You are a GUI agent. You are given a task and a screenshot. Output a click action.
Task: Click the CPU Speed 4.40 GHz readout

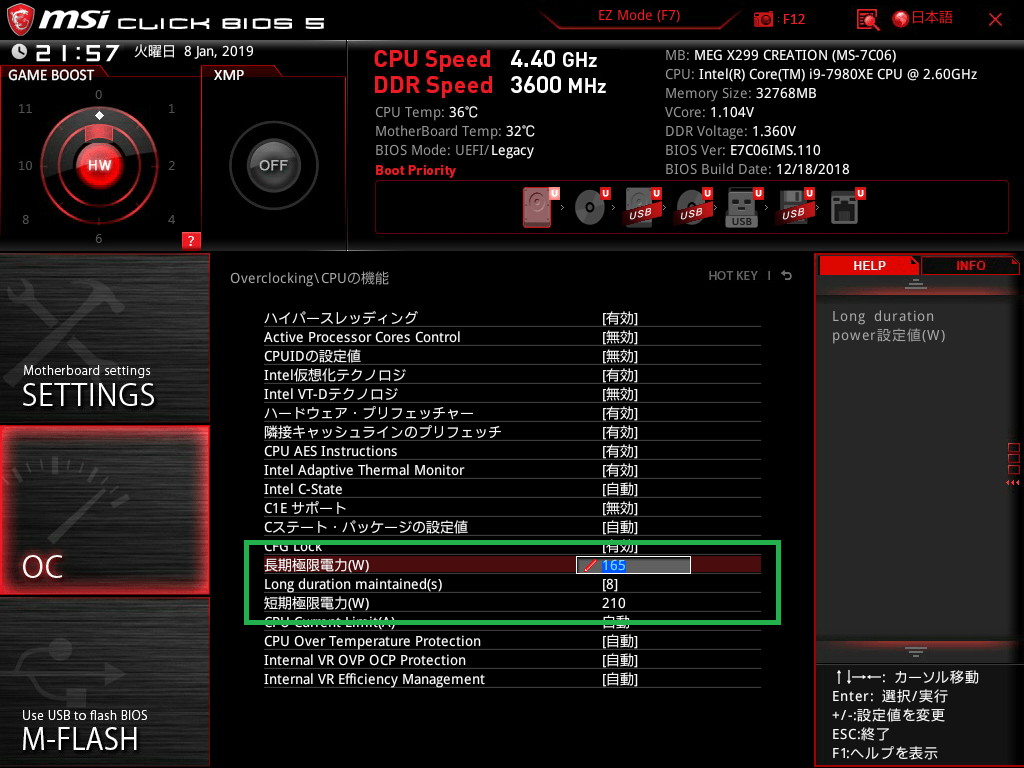point(485,59)
